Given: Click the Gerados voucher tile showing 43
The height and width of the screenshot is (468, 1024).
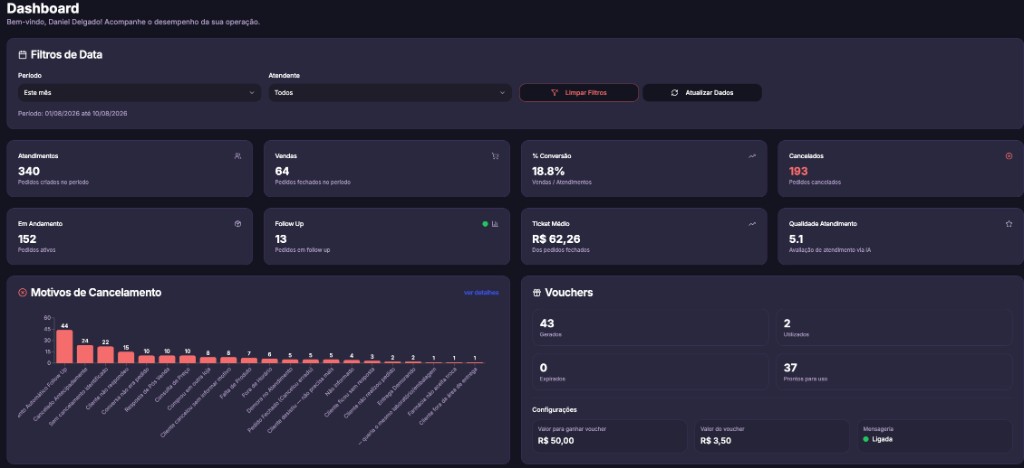Looking at the screenshot, I should (650, 327).
